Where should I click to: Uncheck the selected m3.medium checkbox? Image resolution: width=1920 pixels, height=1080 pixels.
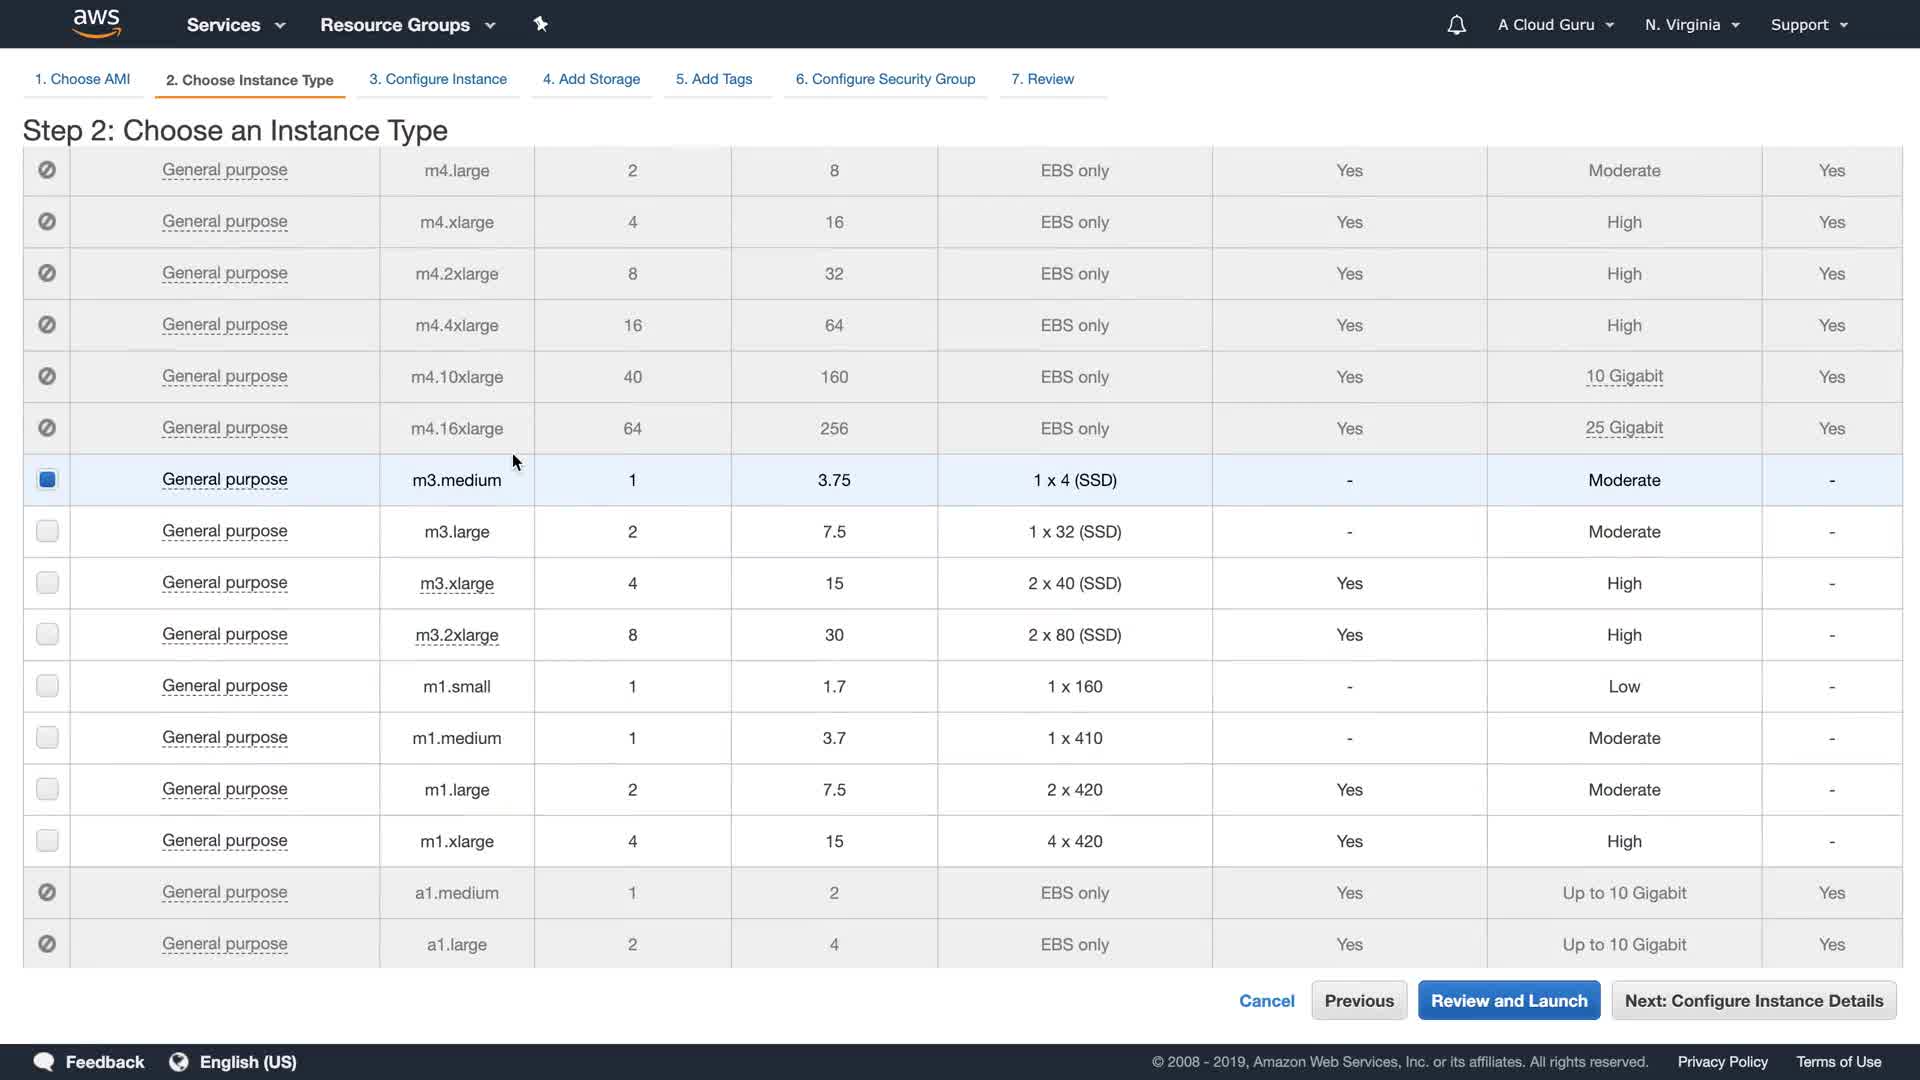click(x=47, y=480)
